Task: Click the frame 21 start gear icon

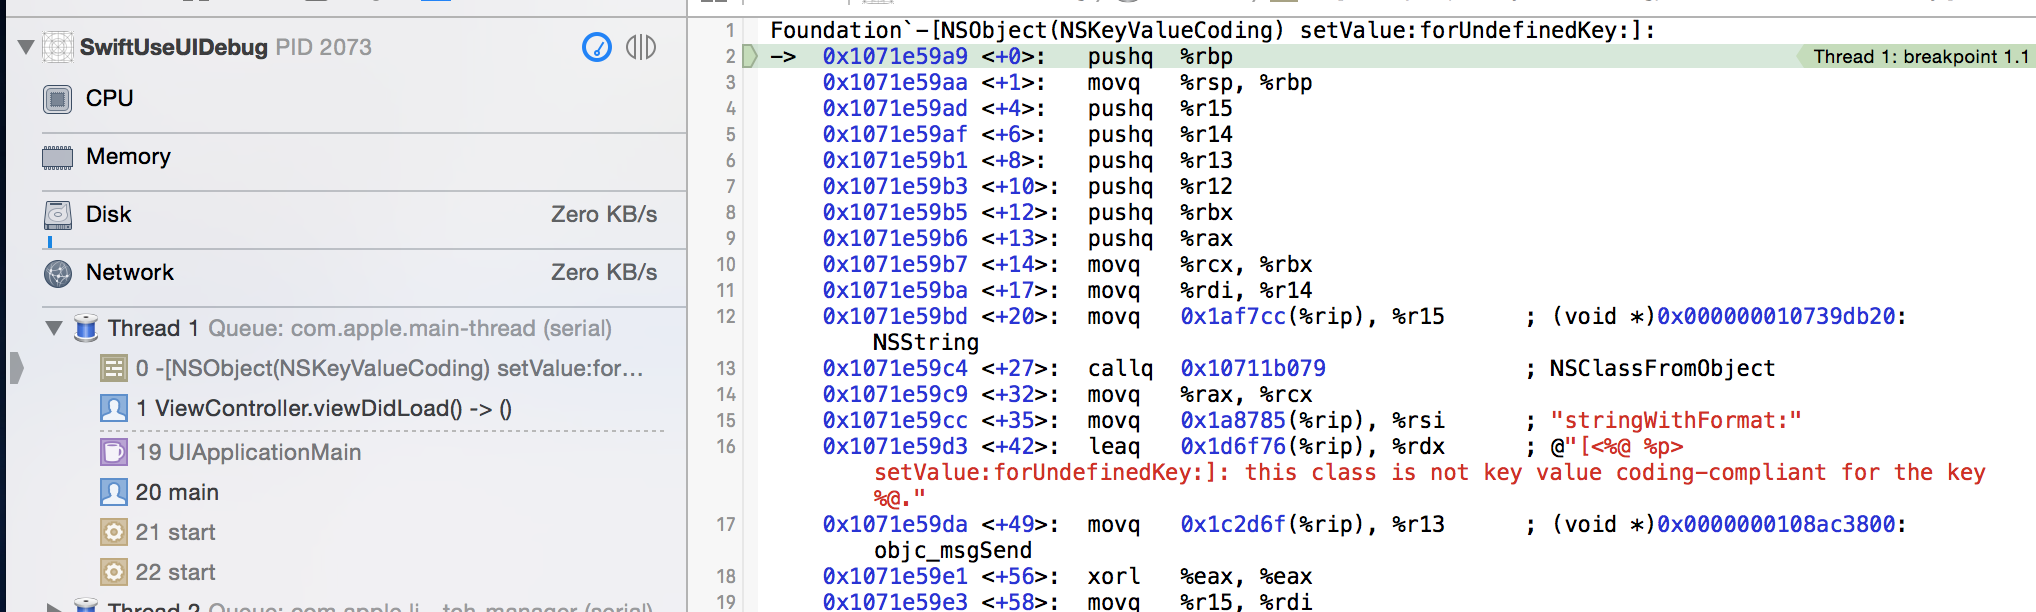Action: point(114,532)
